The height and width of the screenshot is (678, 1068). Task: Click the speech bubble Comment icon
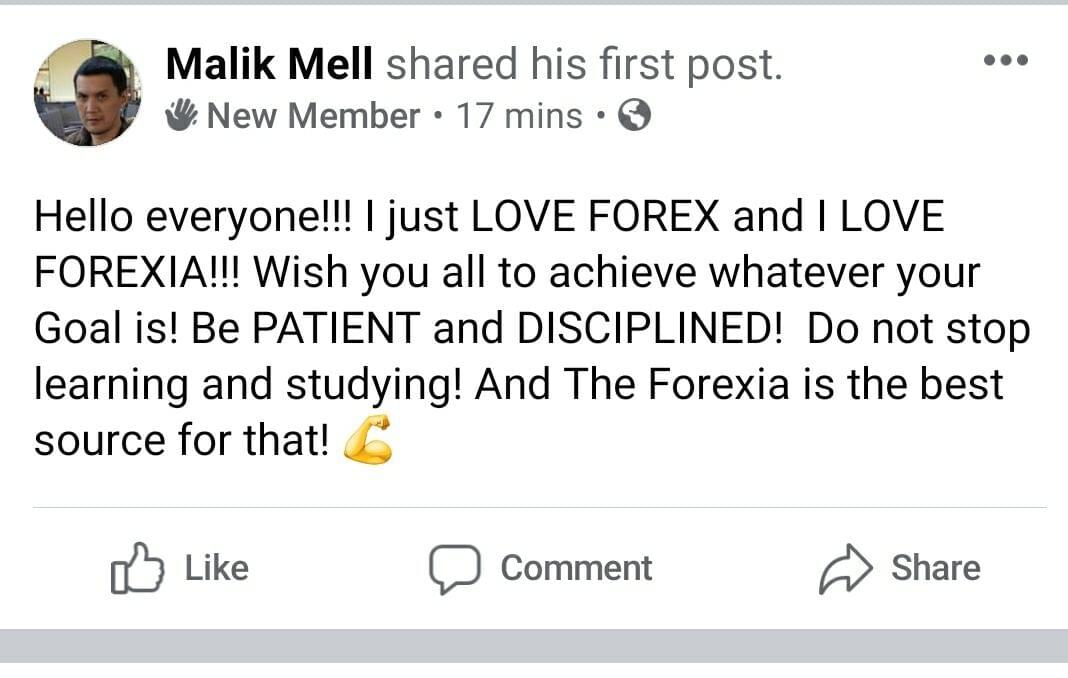455,569
